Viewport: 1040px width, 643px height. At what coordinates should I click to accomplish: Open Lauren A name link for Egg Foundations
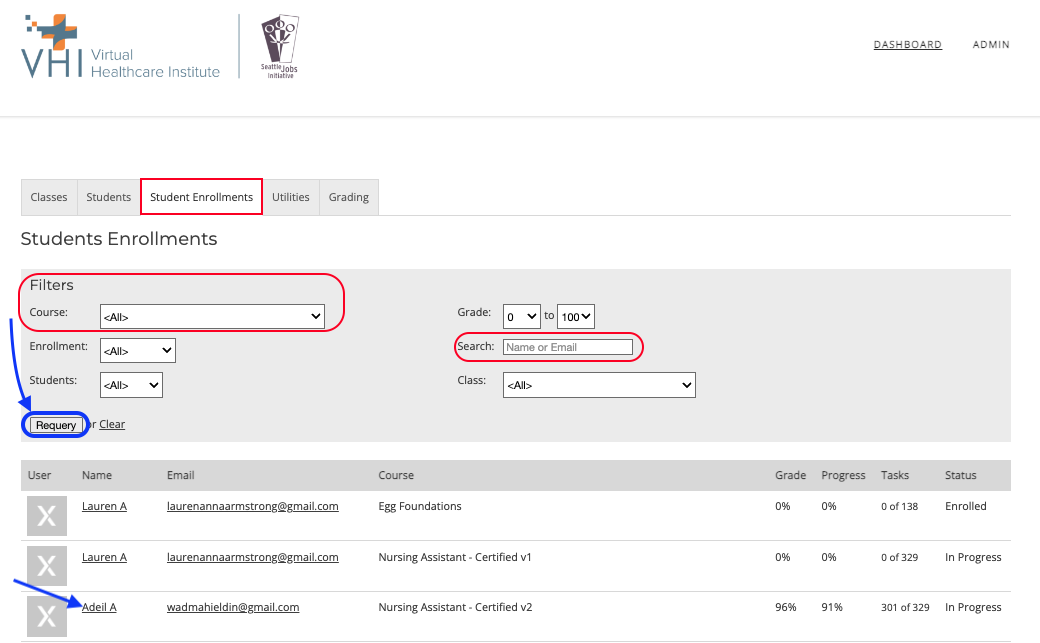(x=104, y=506)
